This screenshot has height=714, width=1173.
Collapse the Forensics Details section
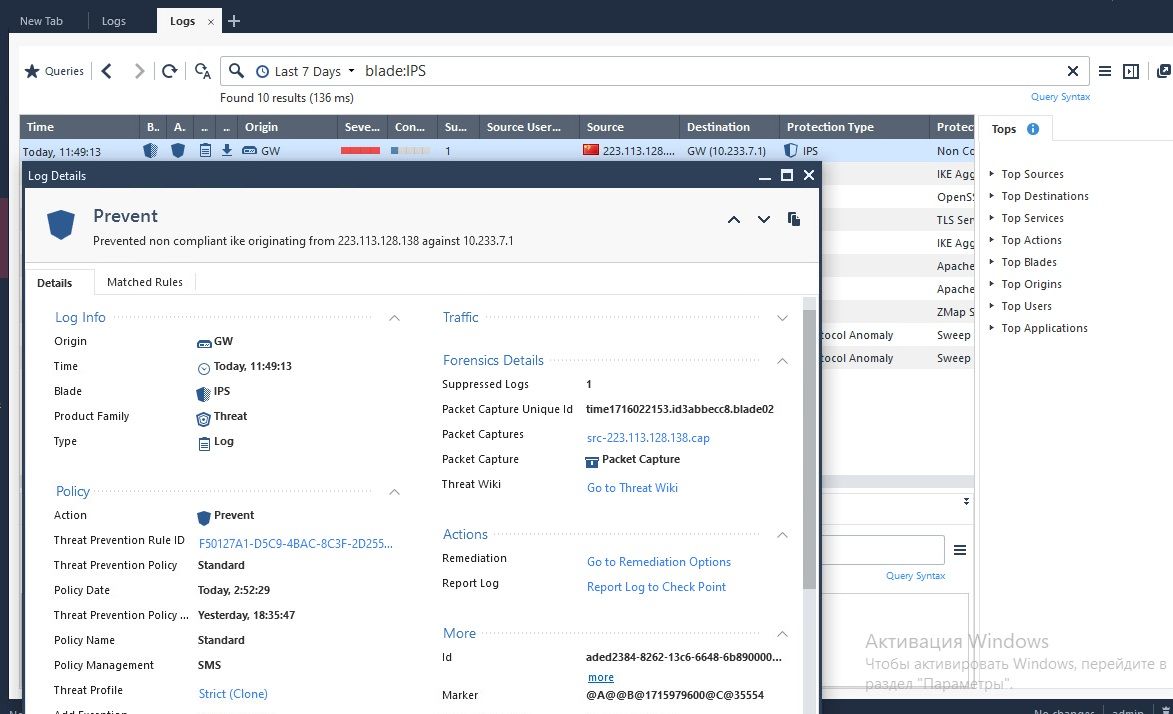coord(782,361)
